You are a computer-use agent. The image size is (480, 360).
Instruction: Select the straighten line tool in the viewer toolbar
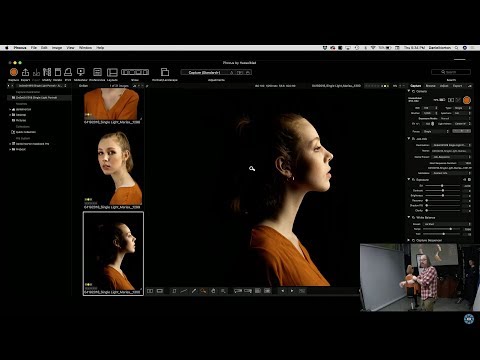(x=184, y=291)
